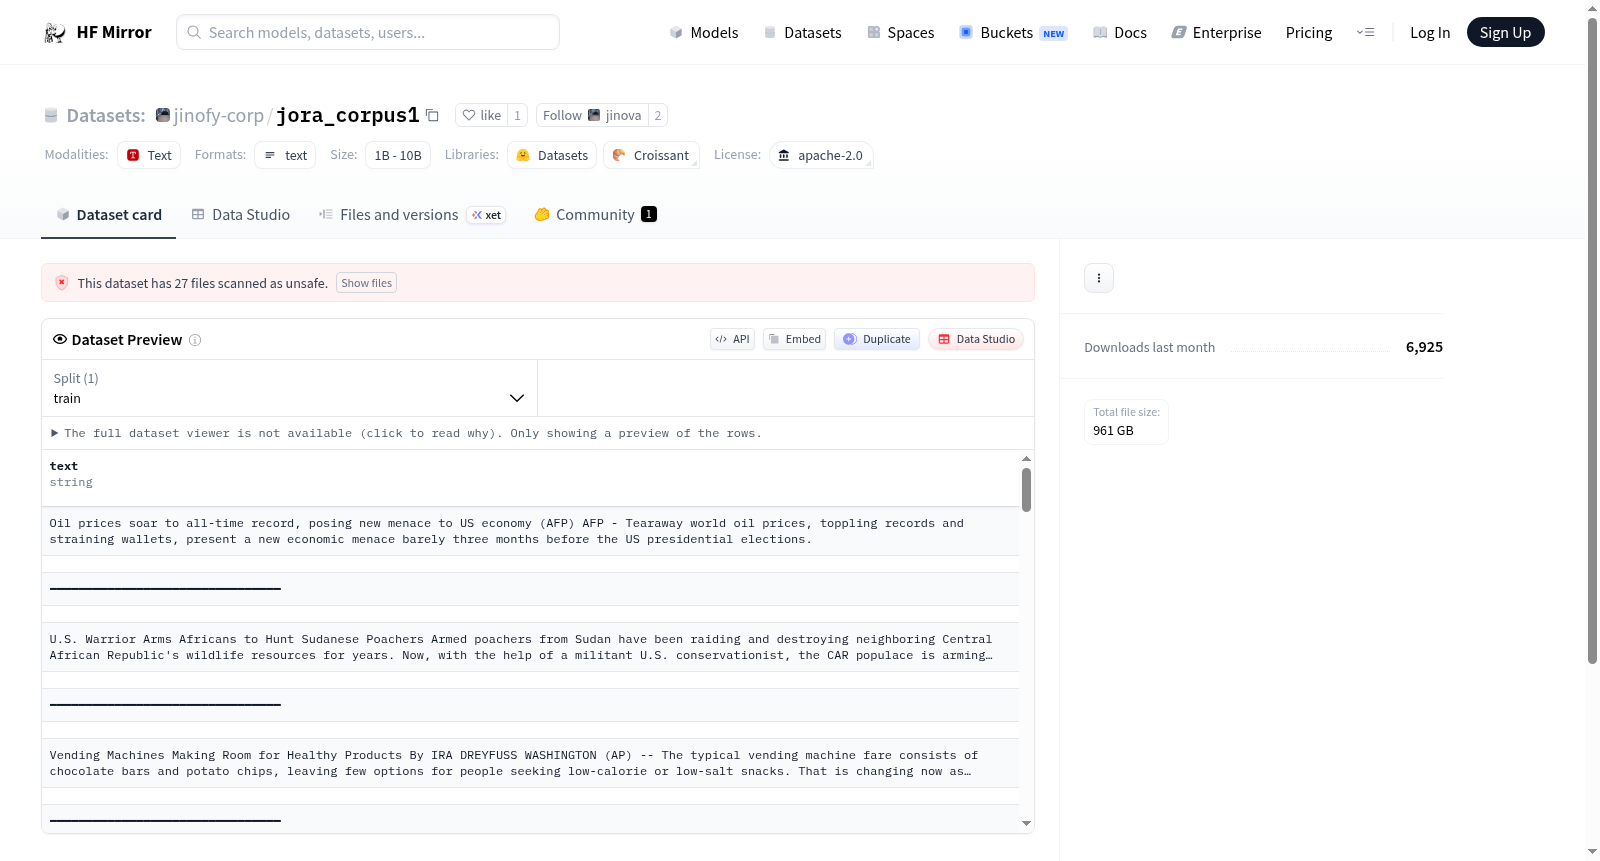Click the text column header
This screenshot has height=861, width=1600.
coord(64,466)
